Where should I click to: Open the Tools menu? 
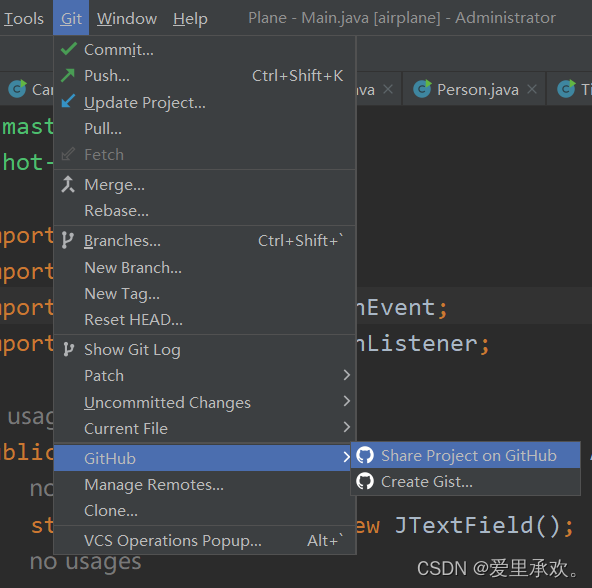pyautogui.click(x=23, y=18)
